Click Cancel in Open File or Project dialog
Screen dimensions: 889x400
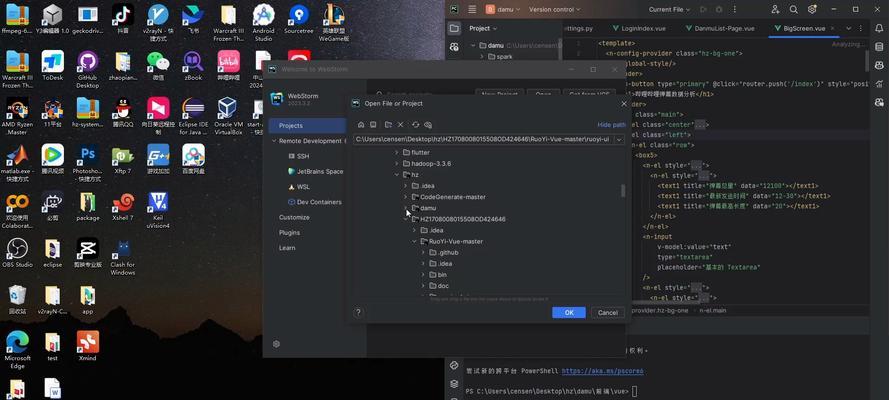(608, 313)
